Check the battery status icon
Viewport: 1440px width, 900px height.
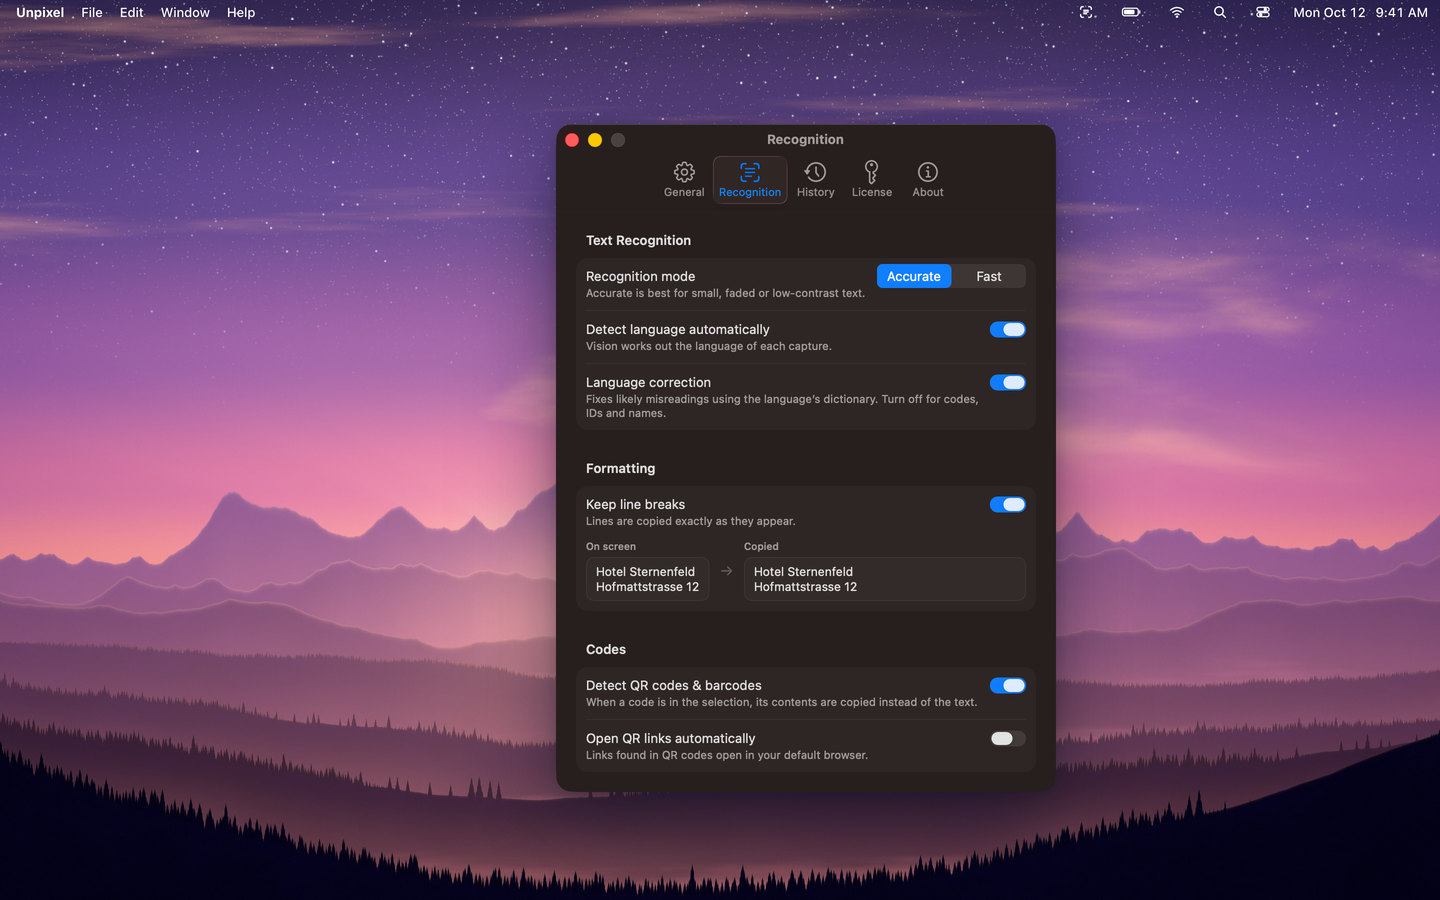1131,12
